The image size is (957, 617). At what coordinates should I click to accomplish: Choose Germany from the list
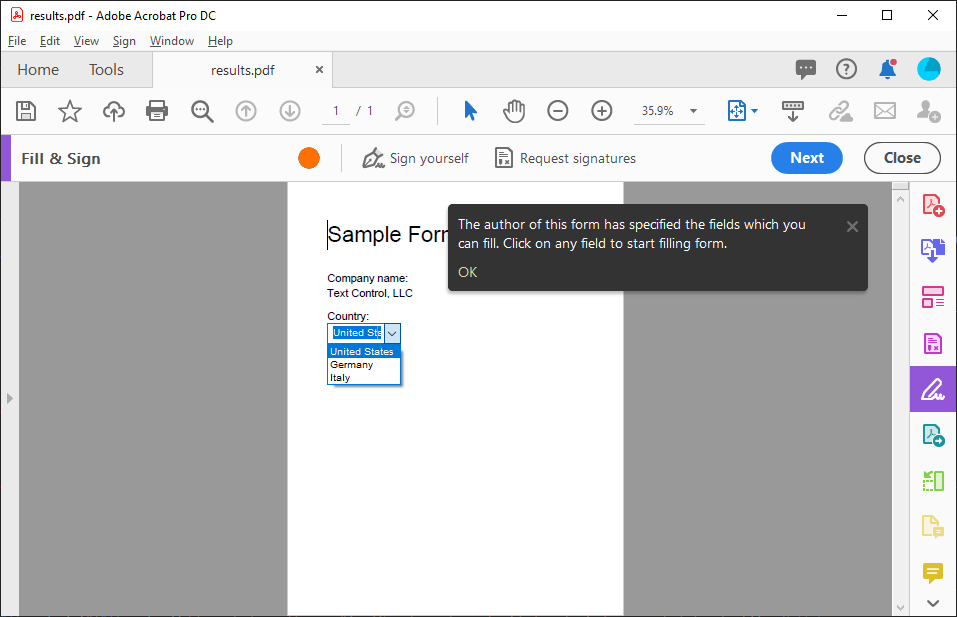(364, 364)
